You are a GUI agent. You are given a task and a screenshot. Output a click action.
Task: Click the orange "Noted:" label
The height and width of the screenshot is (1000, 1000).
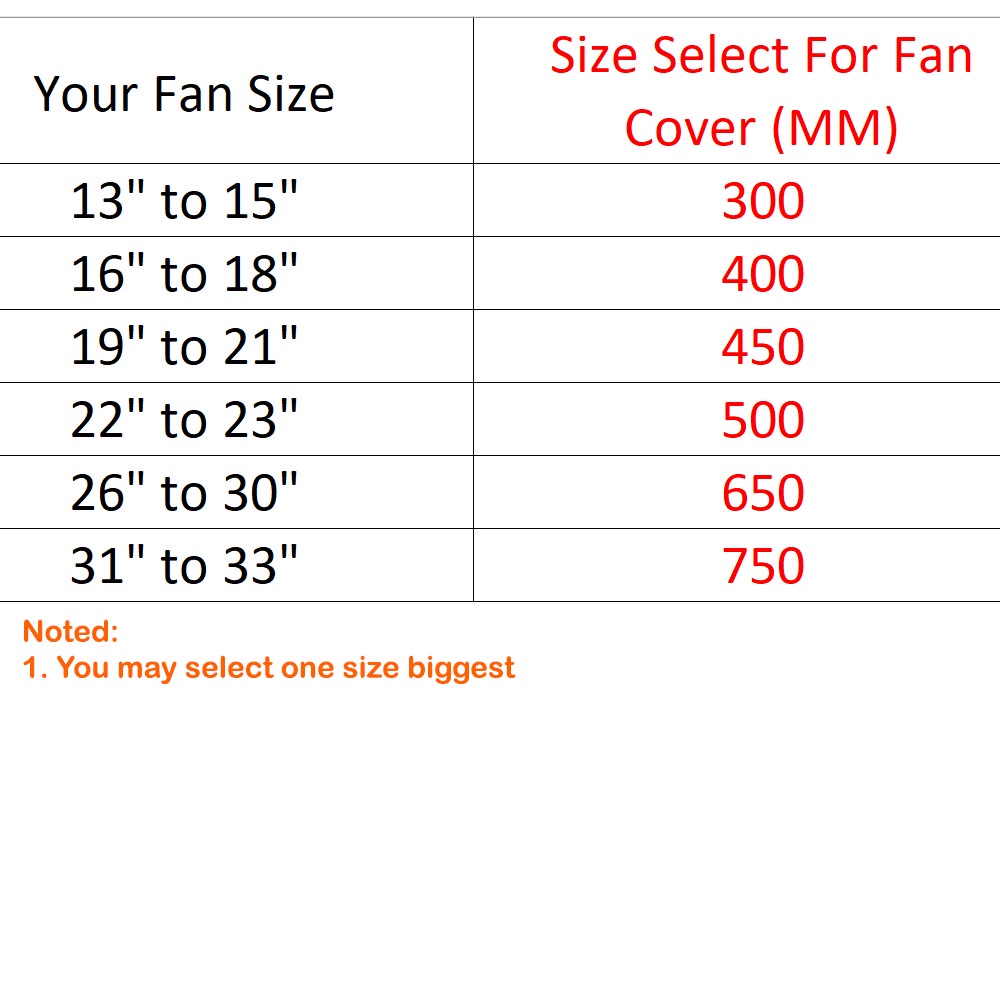(x=70, y=632)
